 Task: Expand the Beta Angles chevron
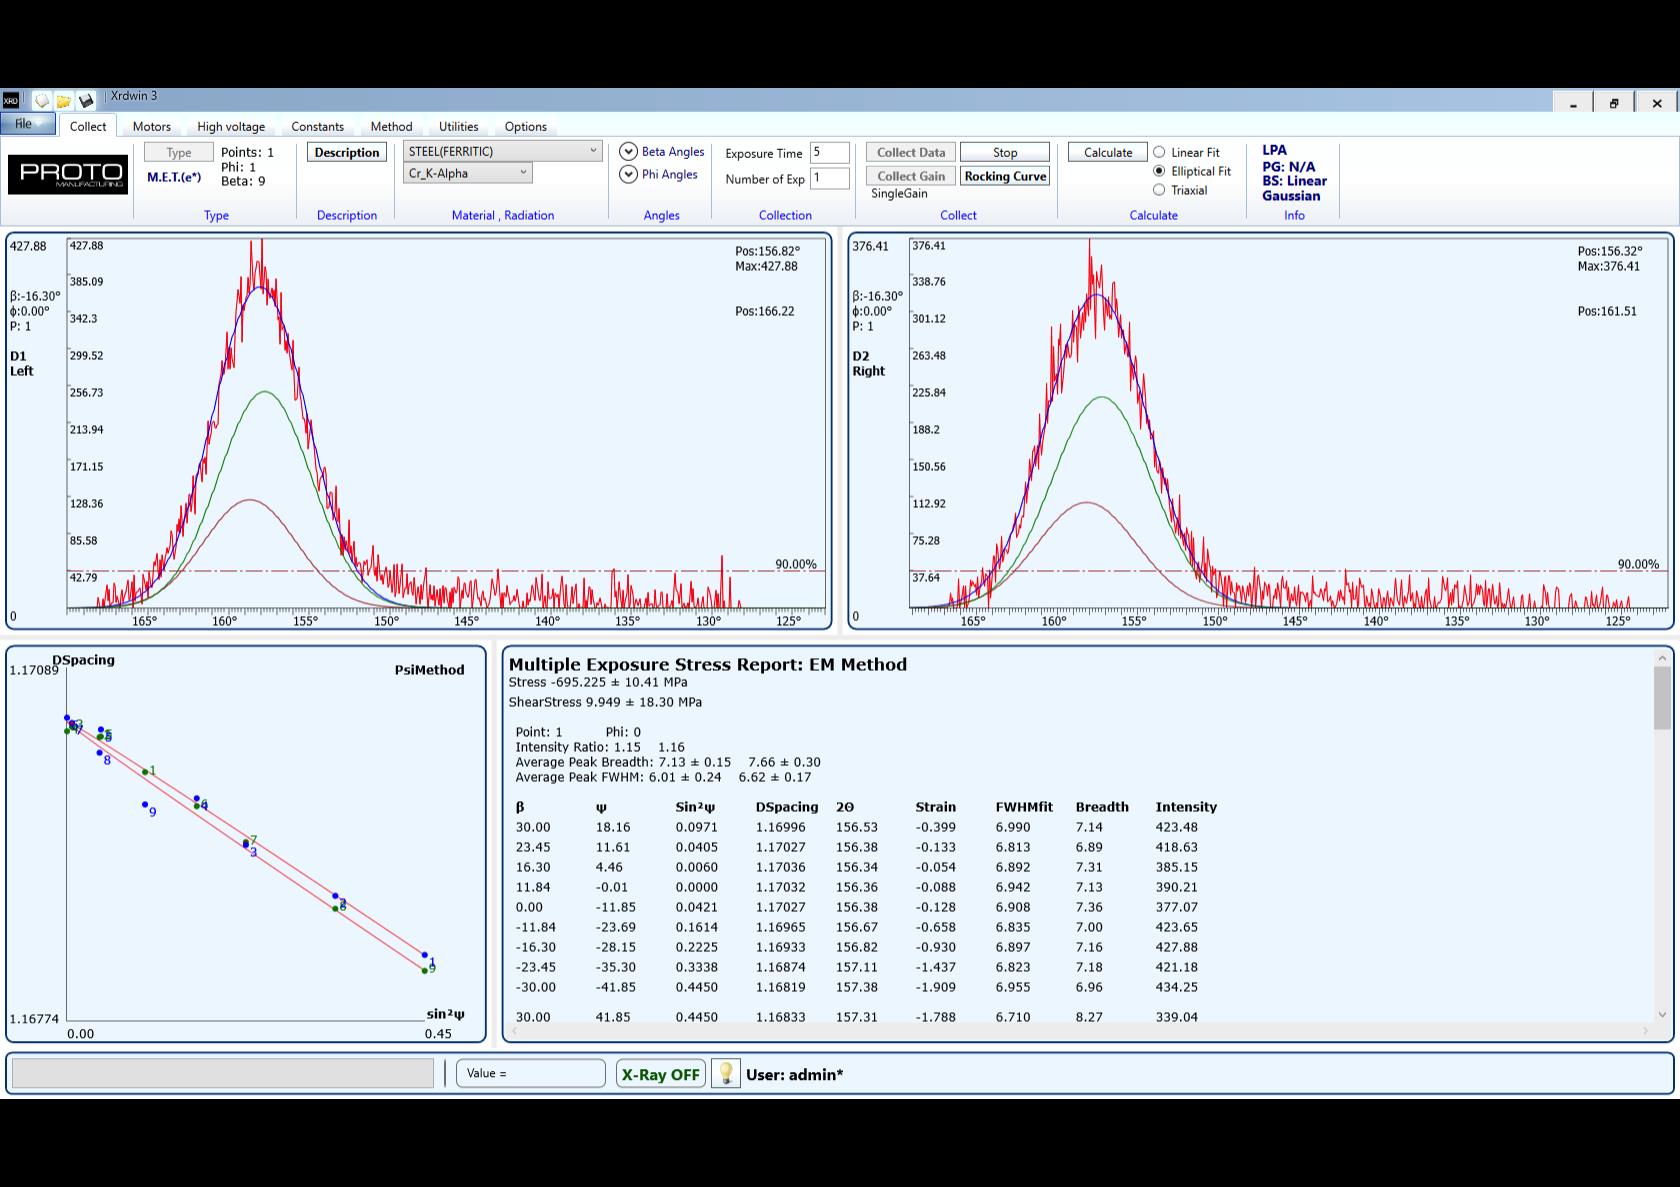pyautogui.click(x=628, y=152)
